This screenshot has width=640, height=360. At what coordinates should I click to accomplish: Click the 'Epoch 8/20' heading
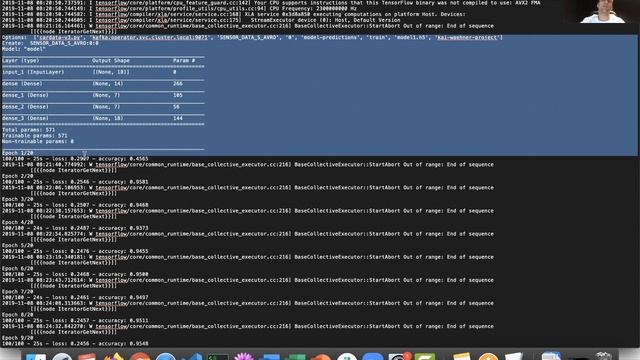18,315
